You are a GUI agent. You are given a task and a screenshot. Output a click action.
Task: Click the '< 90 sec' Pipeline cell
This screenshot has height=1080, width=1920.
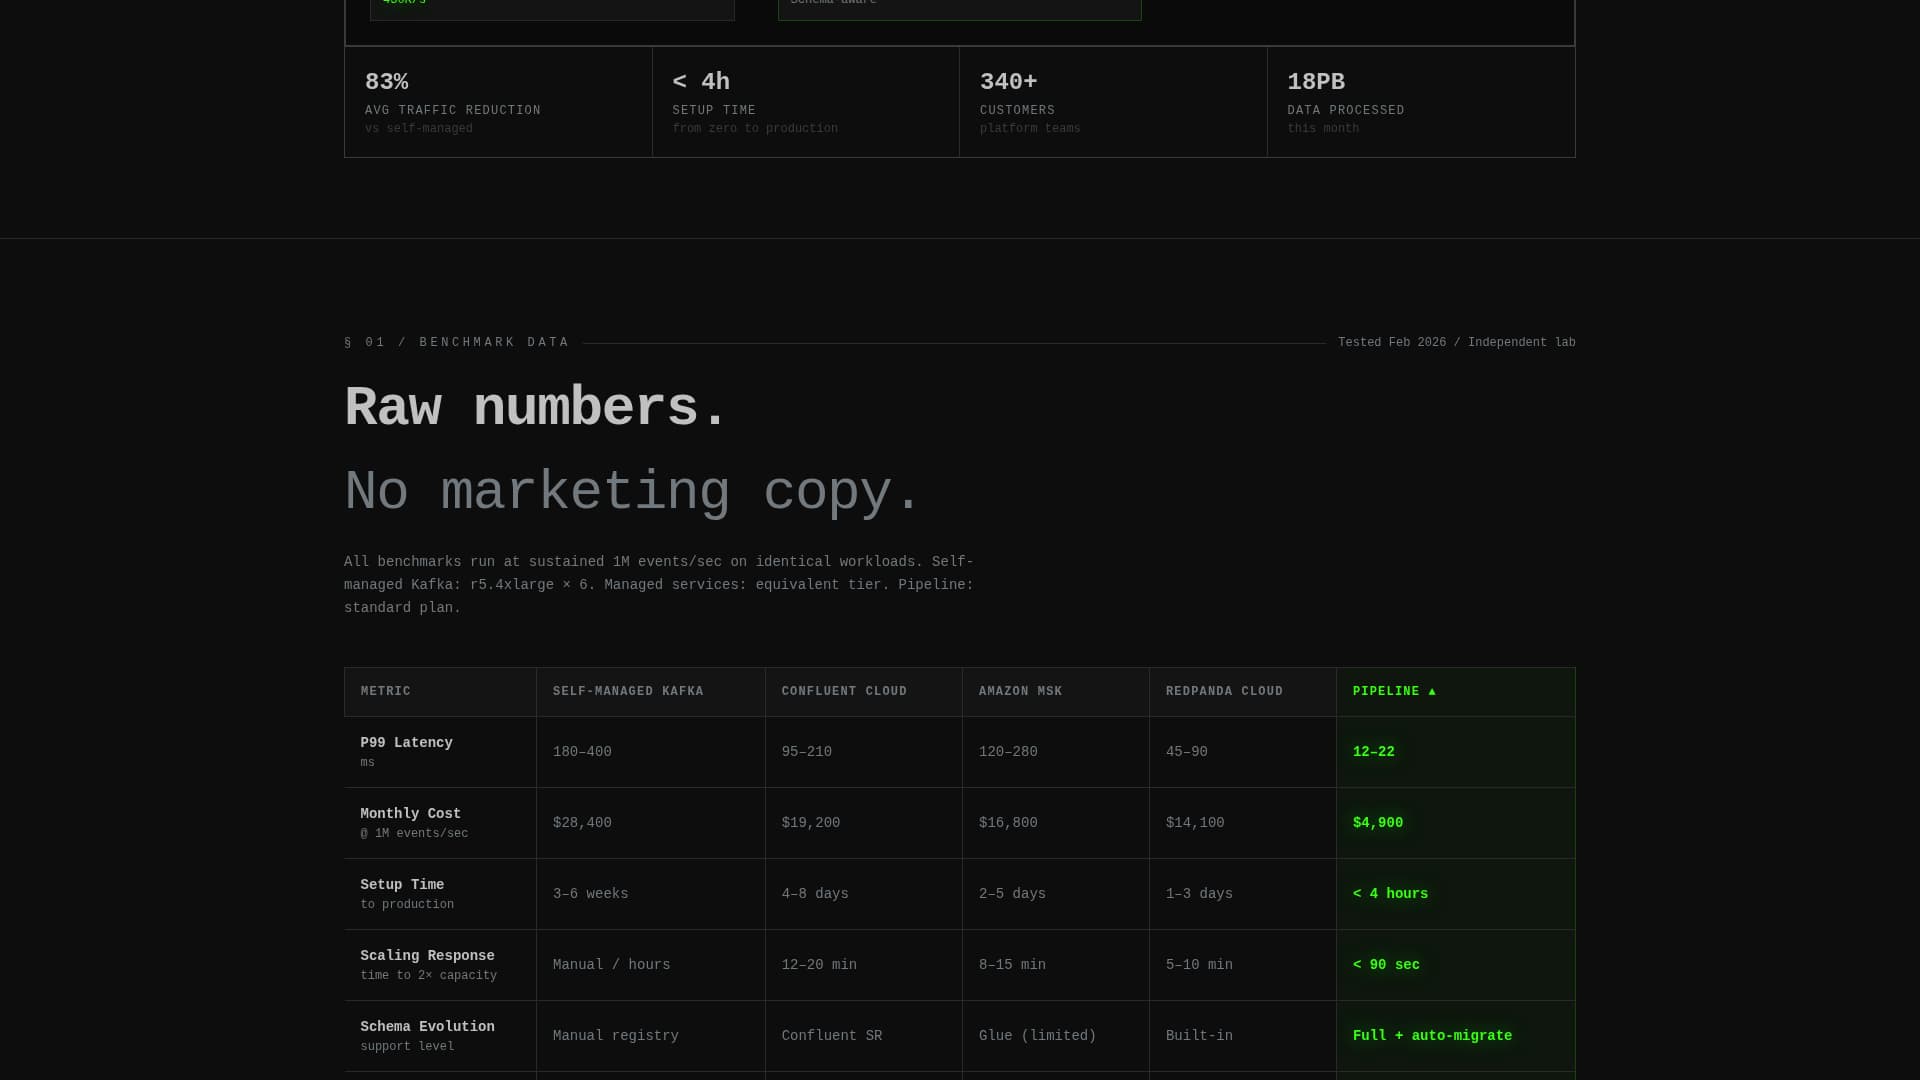coord(1456,965)
